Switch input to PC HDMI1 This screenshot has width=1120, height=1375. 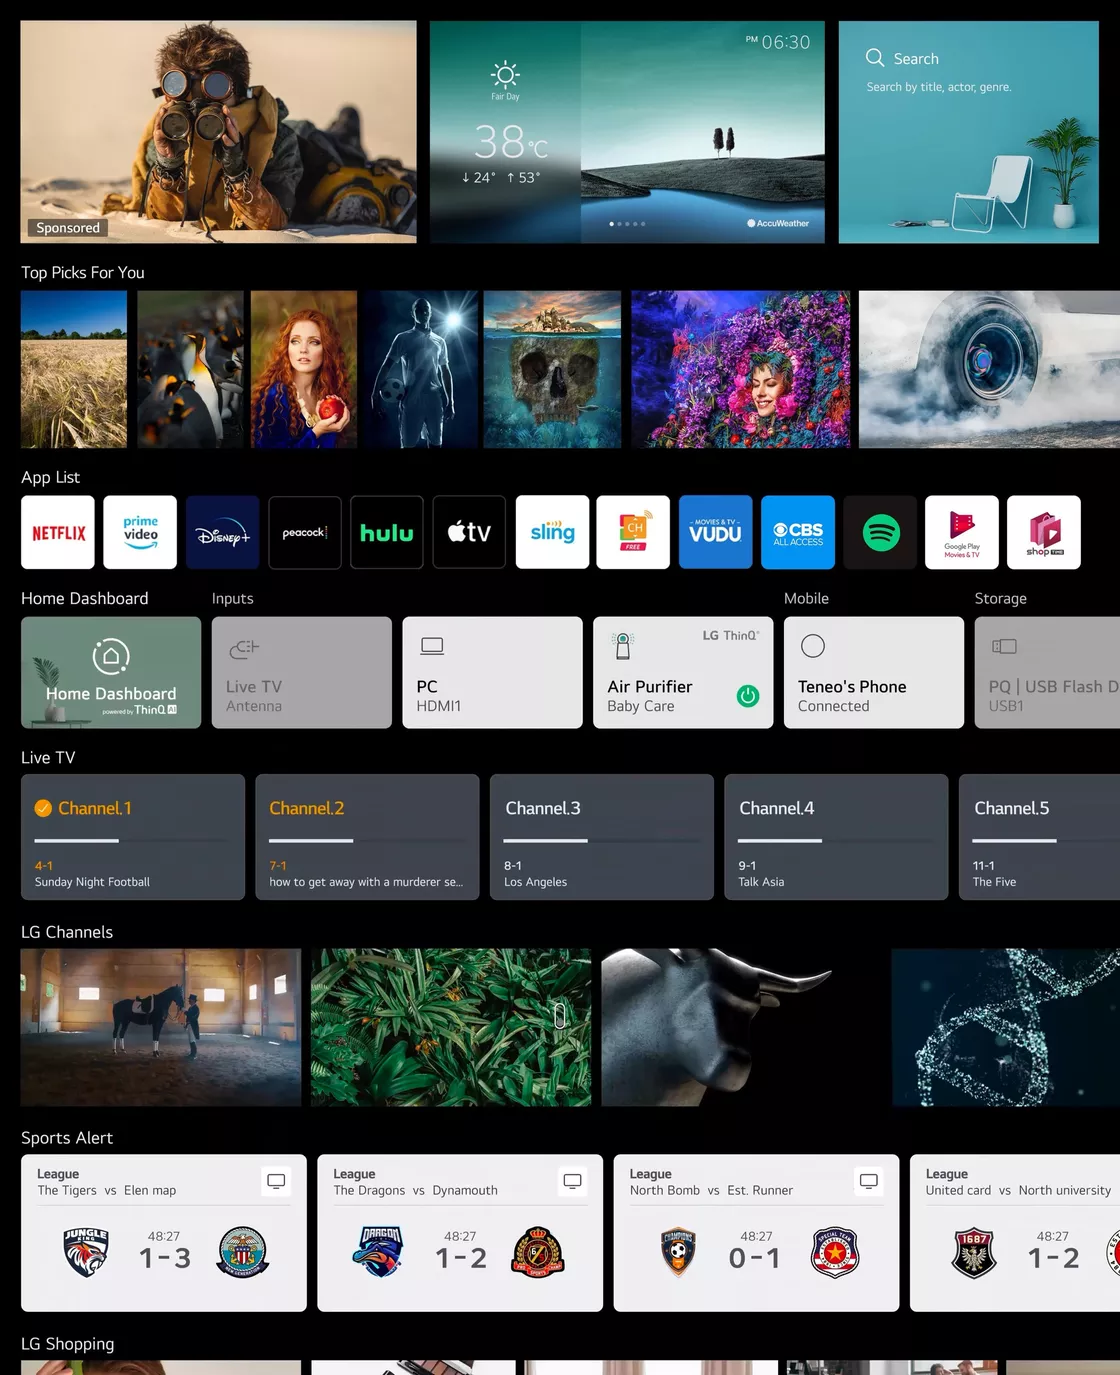point(492,672)
